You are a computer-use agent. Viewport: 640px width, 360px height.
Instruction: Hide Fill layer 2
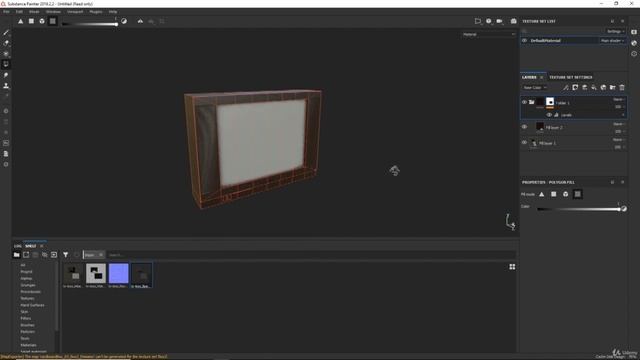pos(524,127)
